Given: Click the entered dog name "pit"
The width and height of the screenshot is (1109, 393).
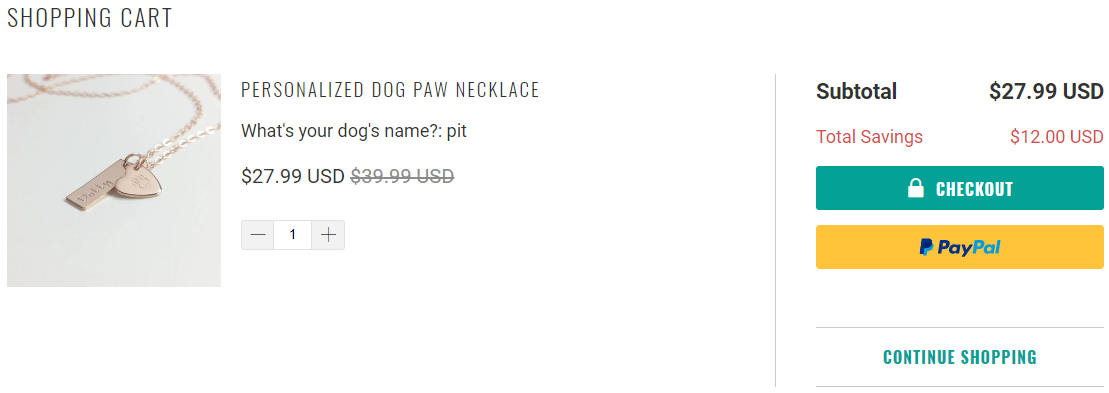Looking at the screenshot, I should pos(457,131).
